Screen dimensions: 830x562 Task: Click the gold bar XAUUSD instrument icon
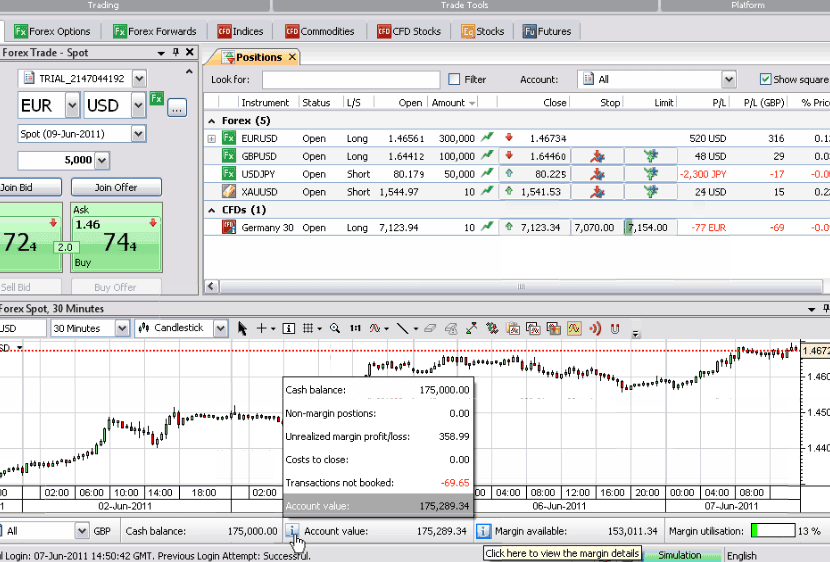(x=229, y=192)
